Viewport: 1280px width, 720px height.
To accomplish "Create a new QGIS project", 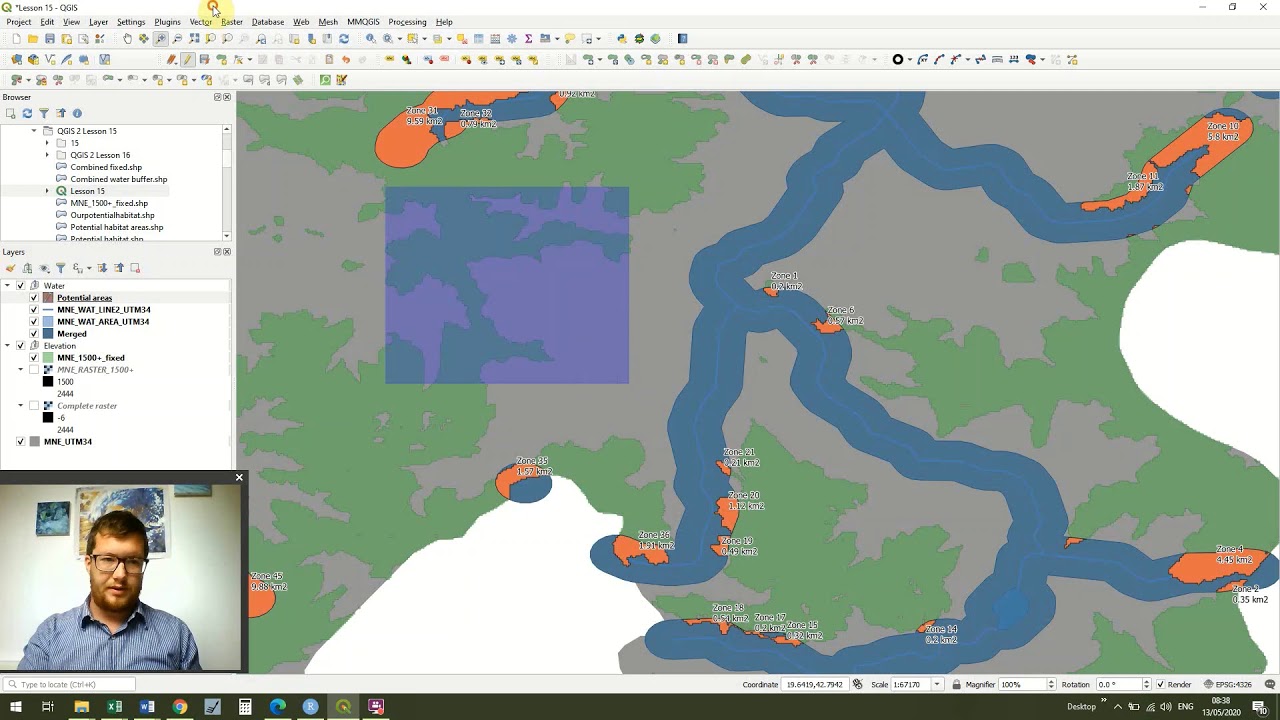I will (16, 39).
